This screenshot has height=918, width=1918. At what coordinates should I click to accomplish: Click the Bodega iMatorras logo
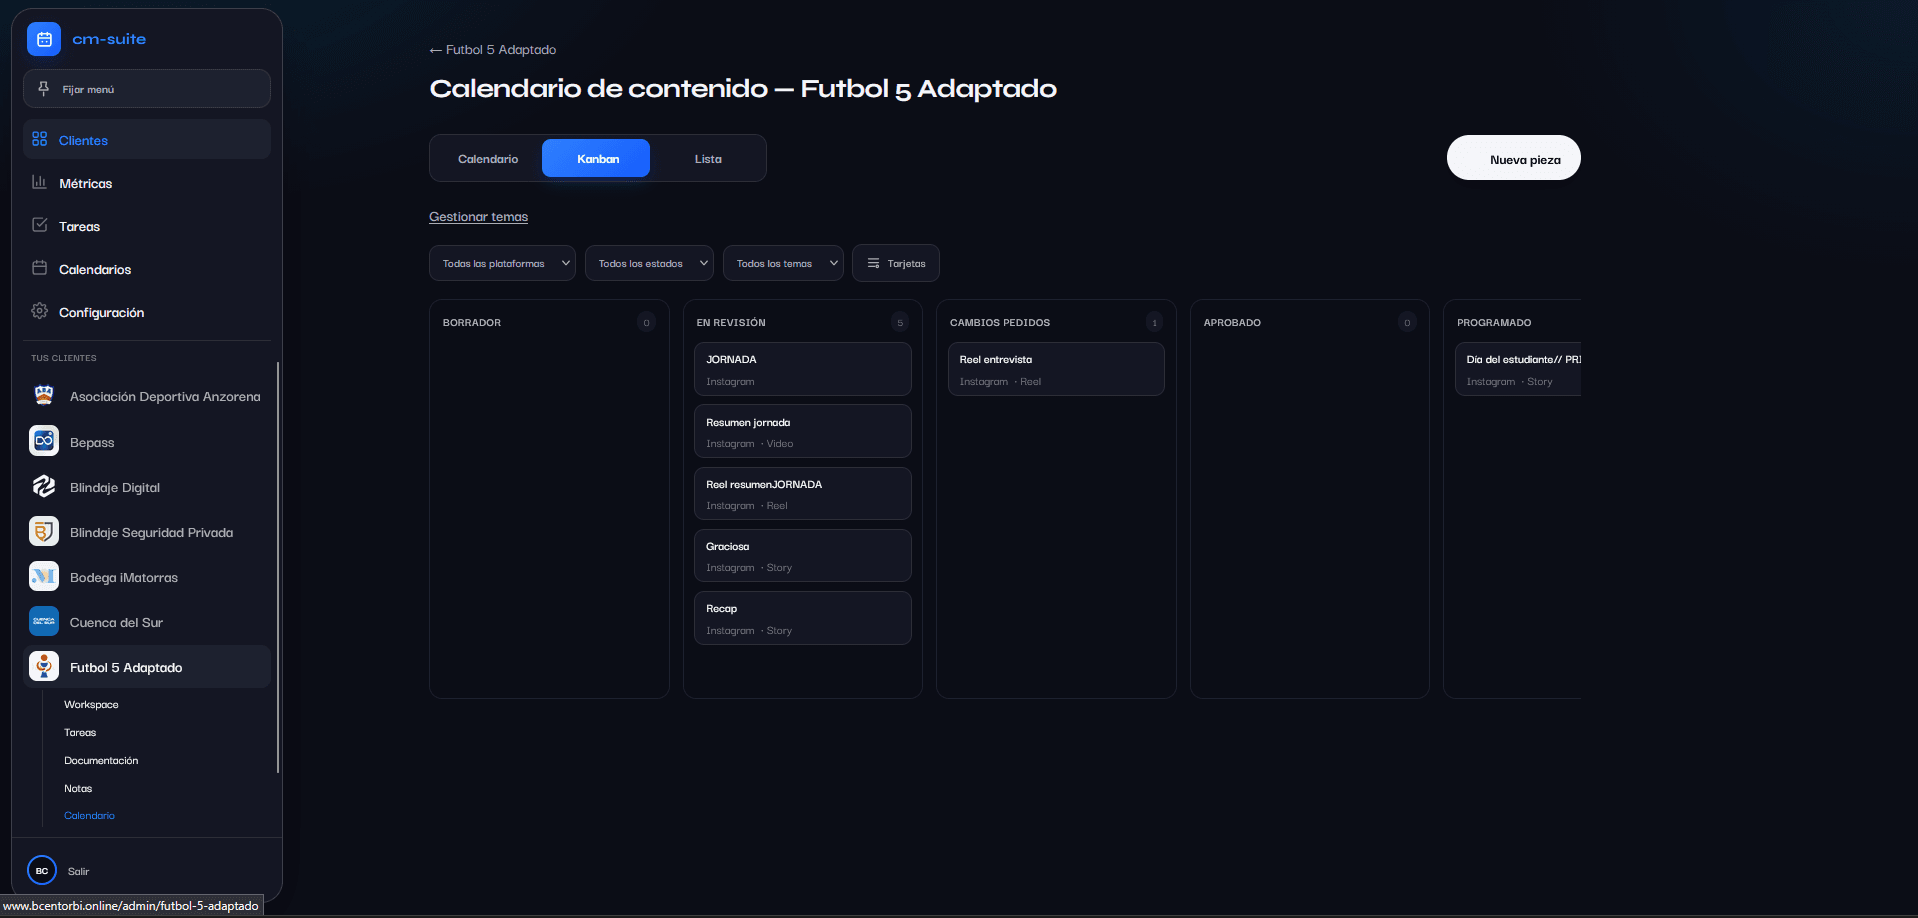point(44,576)
